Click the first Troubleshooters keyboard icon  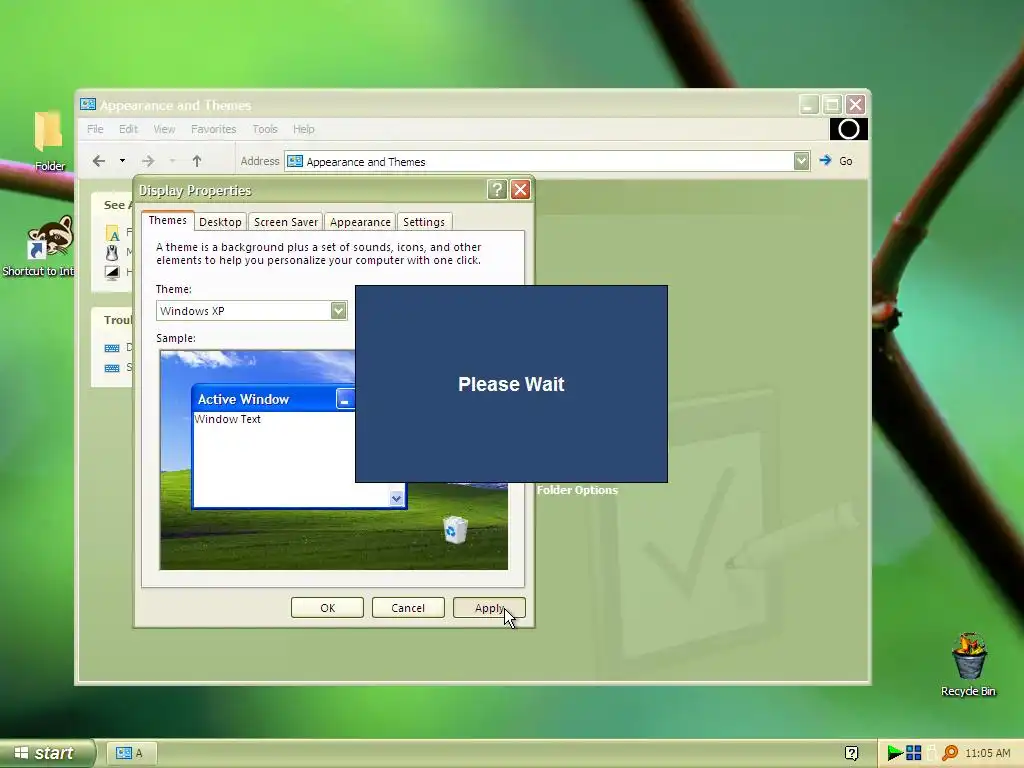point(112,348)
